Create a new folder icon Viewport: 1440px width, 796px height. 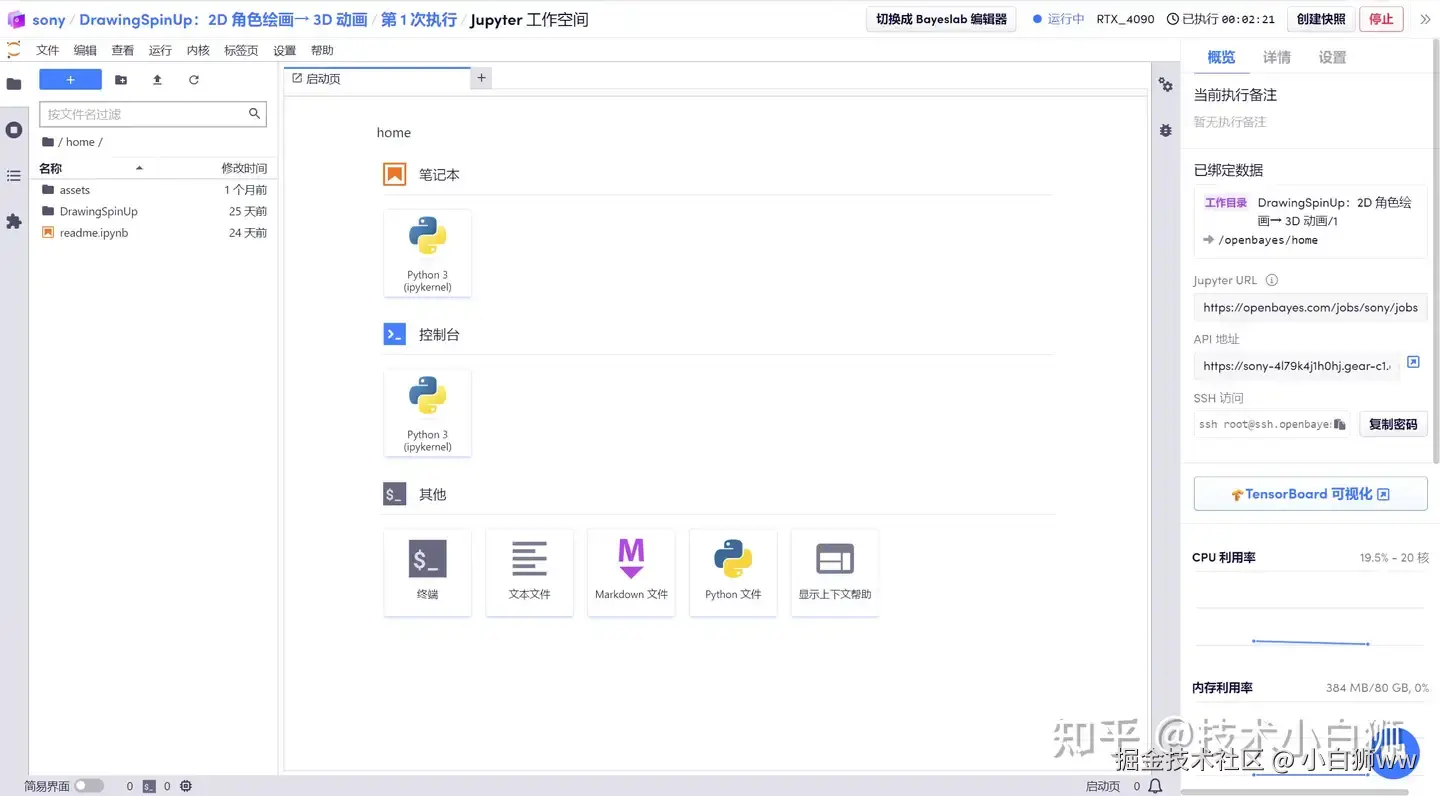[x=121, y=80]
